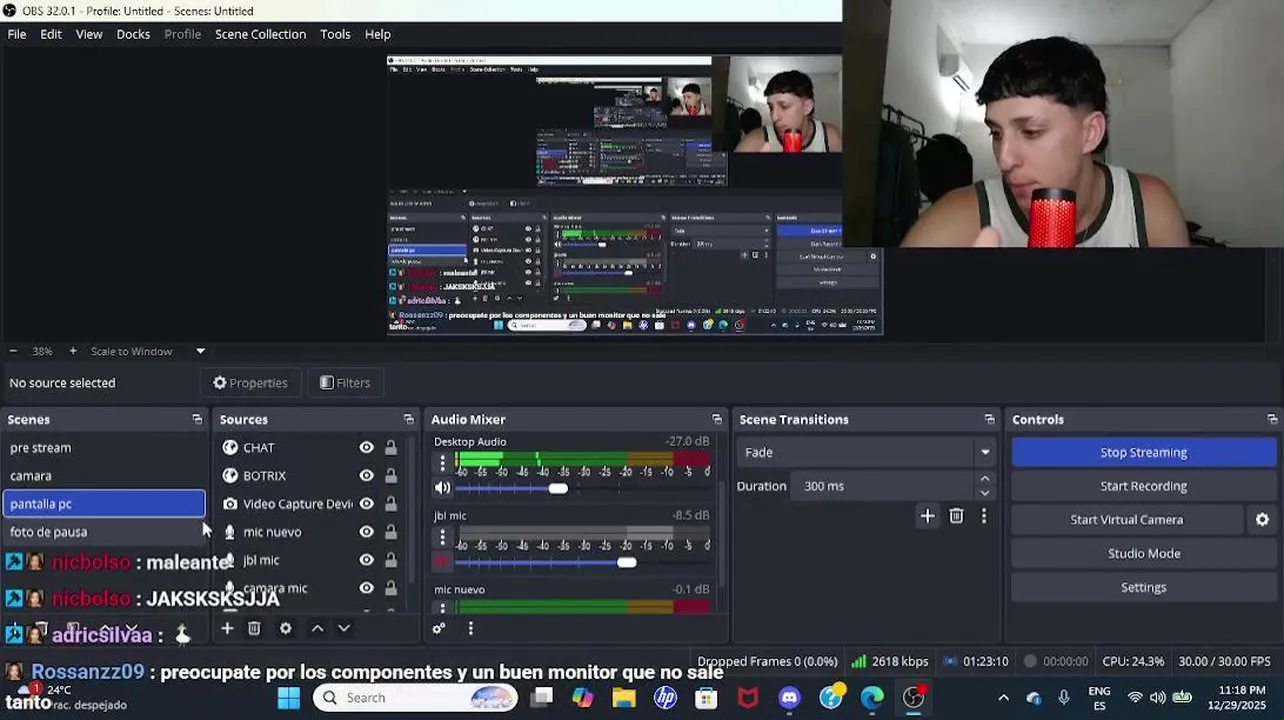This screenshot has height=720, width=1284.
Task: Hide the CHAT source with eye icon
Action: [x=366, y=447]
